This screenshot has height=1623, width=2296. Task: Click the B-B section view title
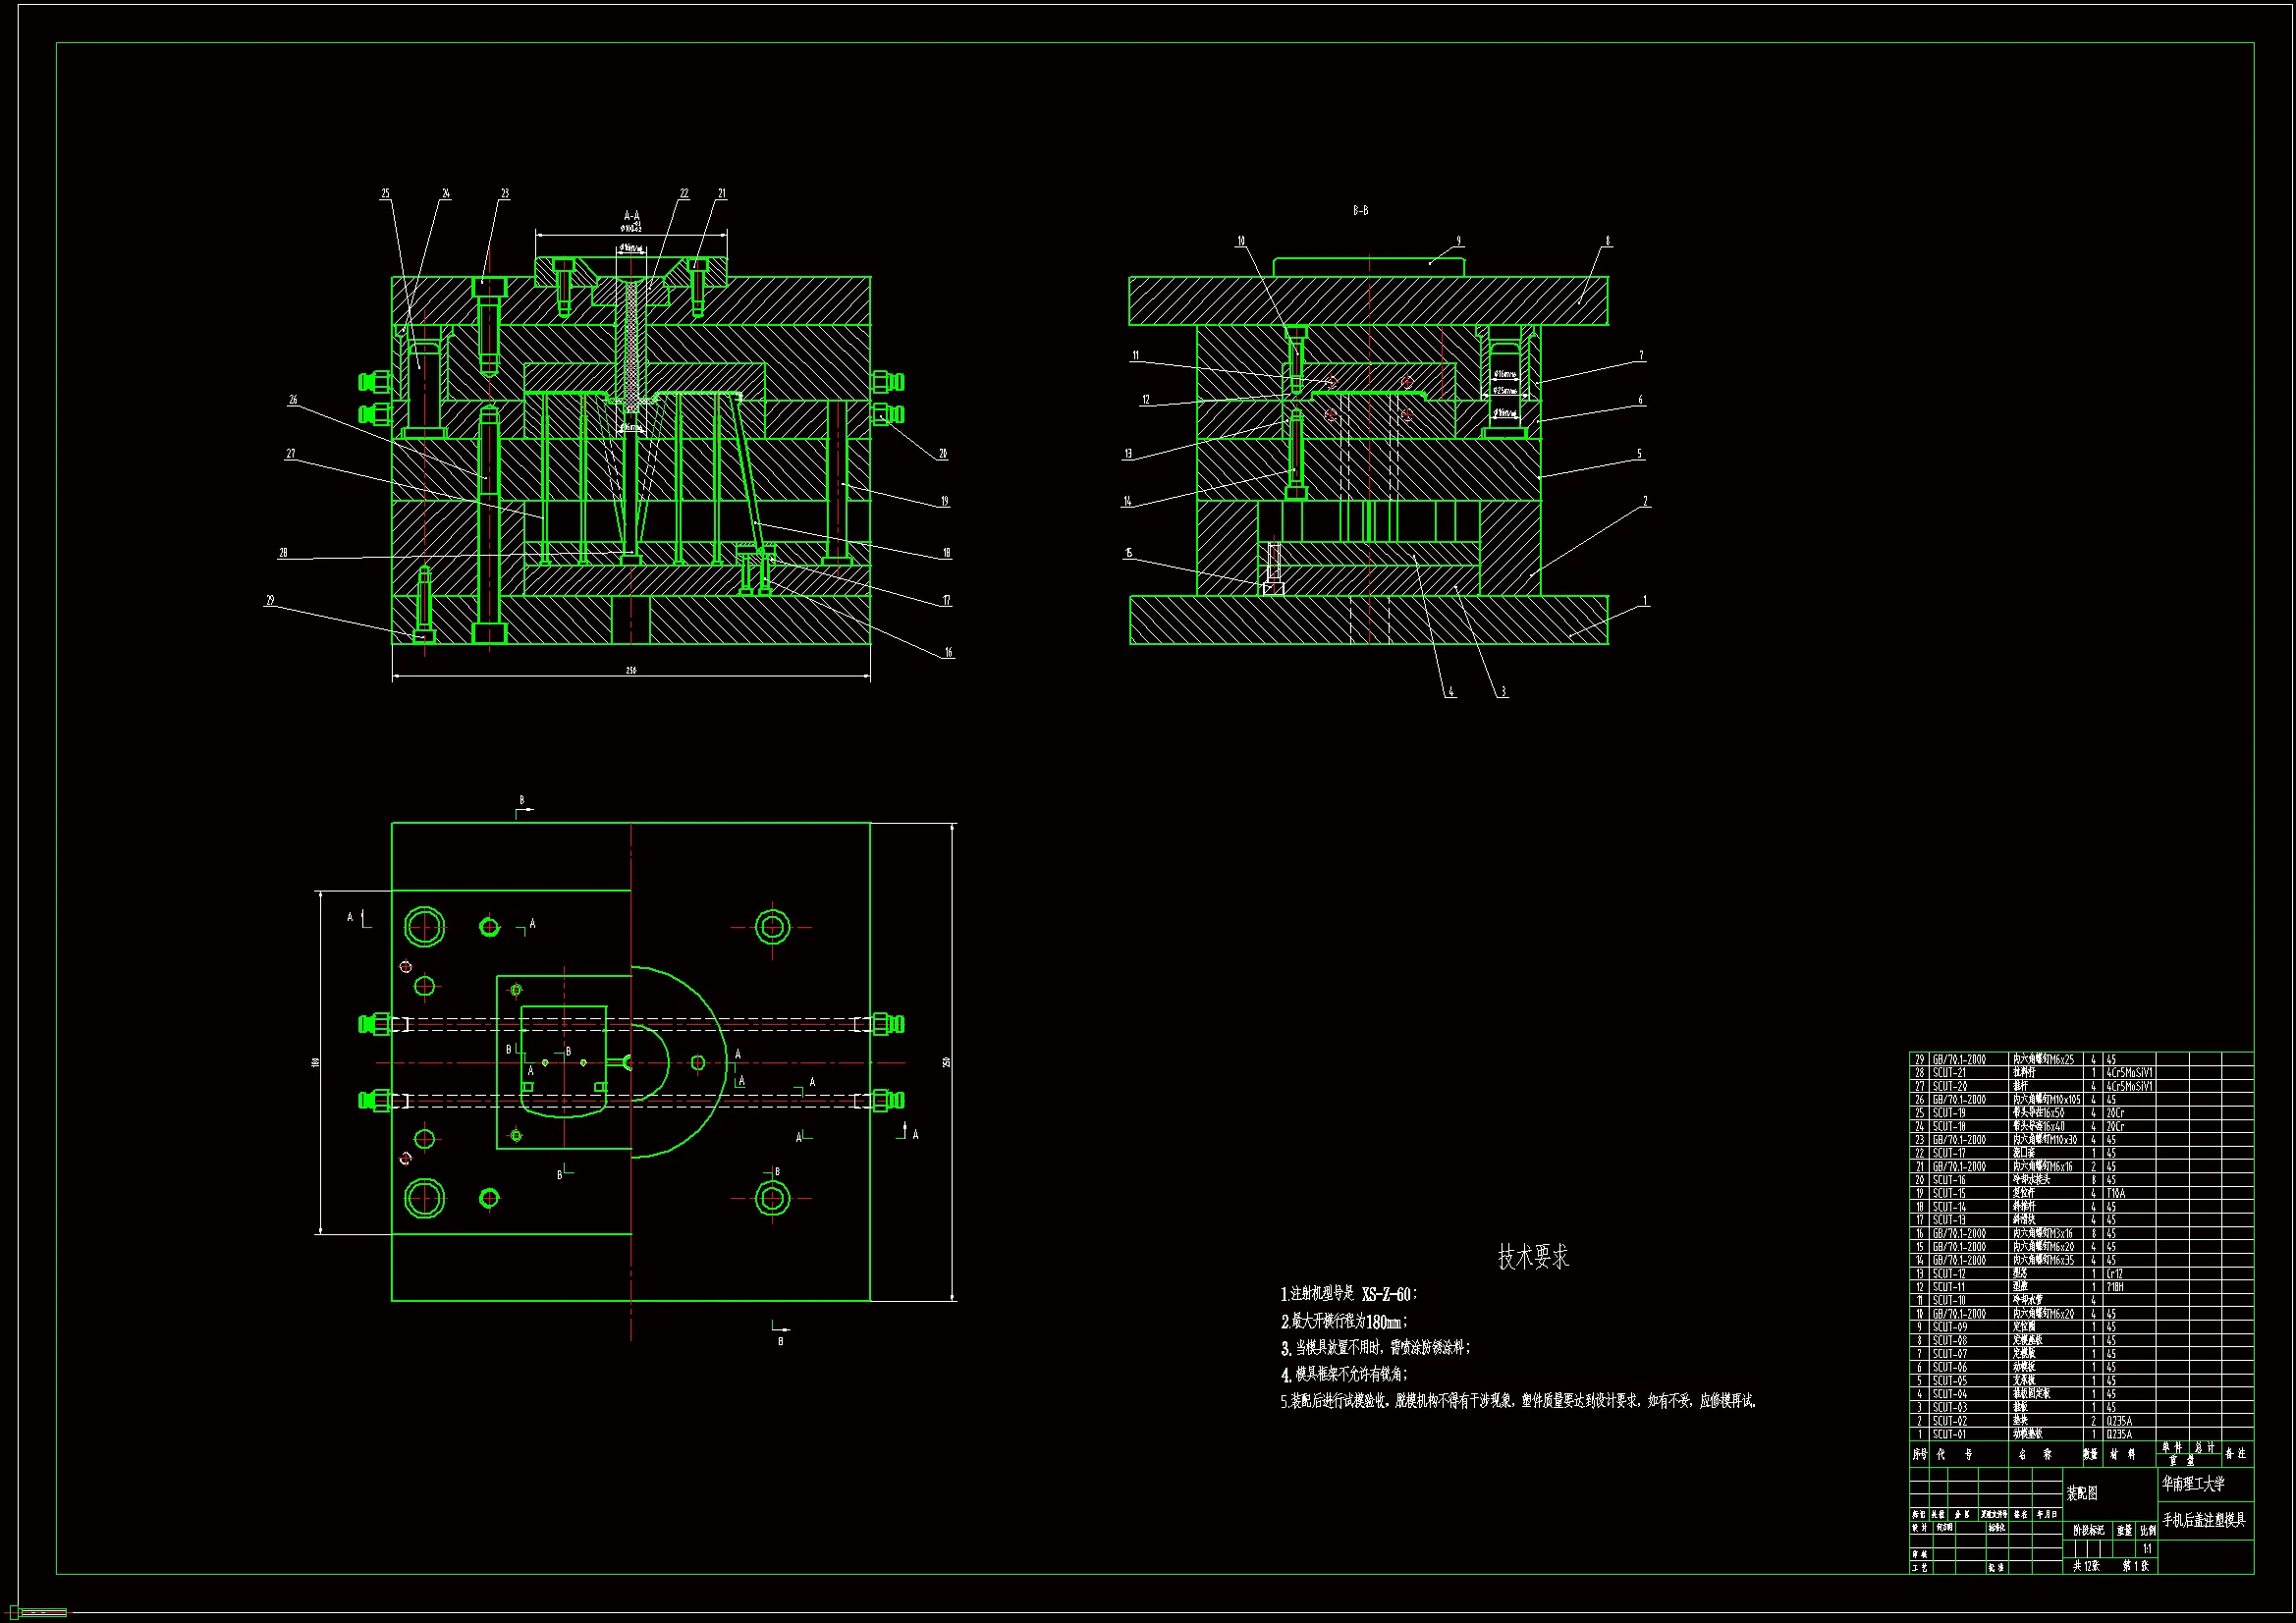[1360, 211]
